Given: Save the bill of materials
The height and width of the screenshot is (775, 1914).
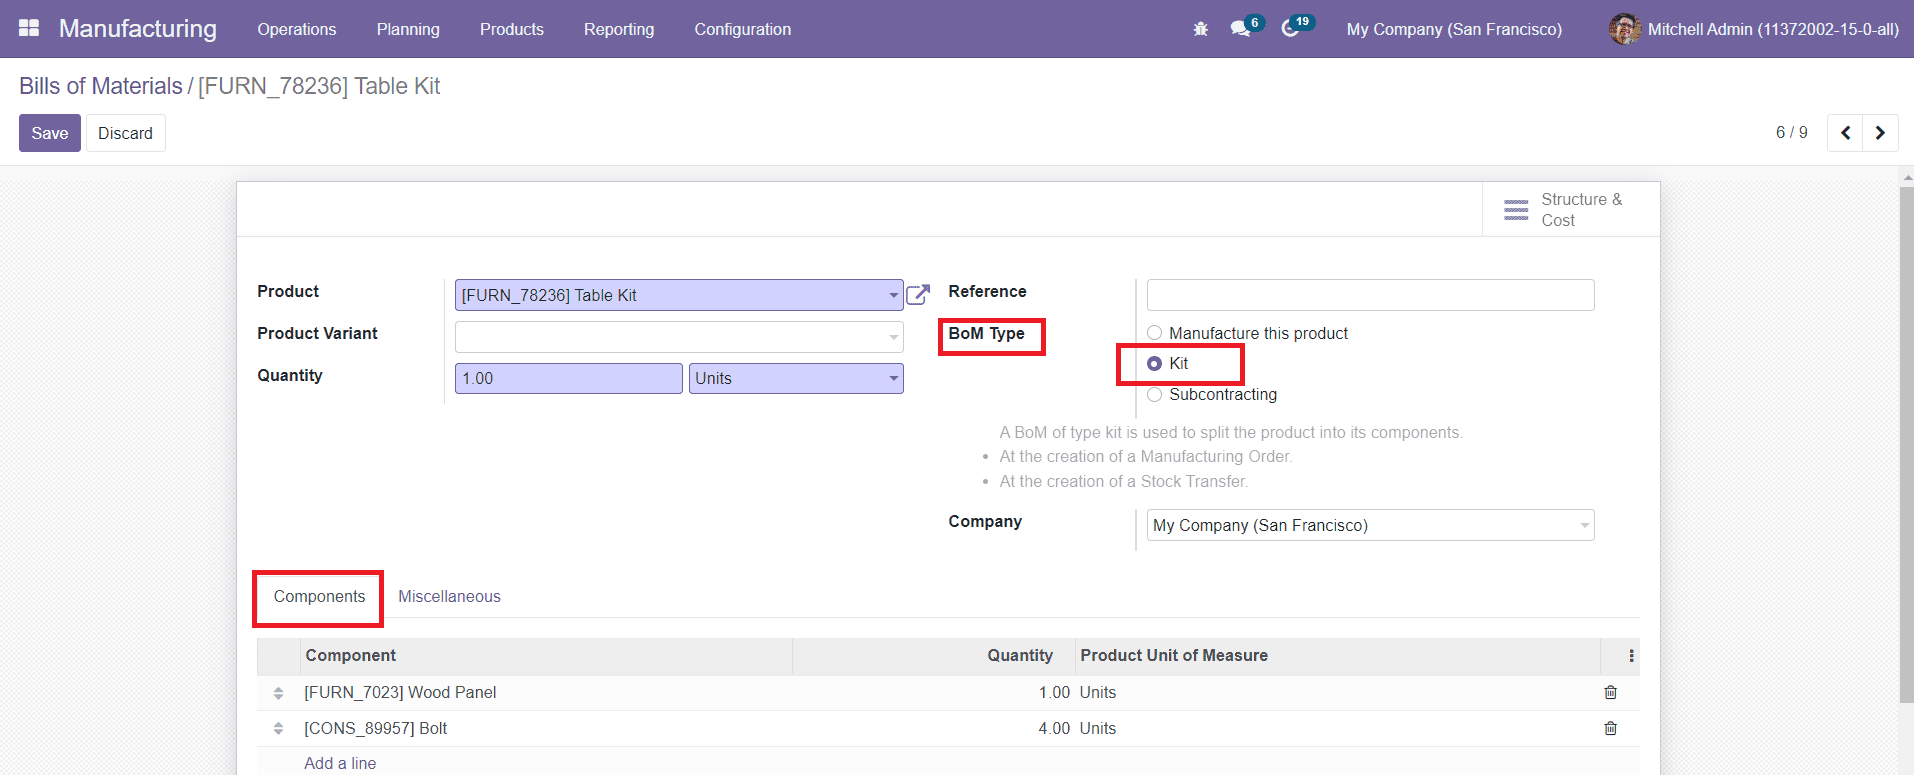Looking at the screenshot, I should (49, 133).
